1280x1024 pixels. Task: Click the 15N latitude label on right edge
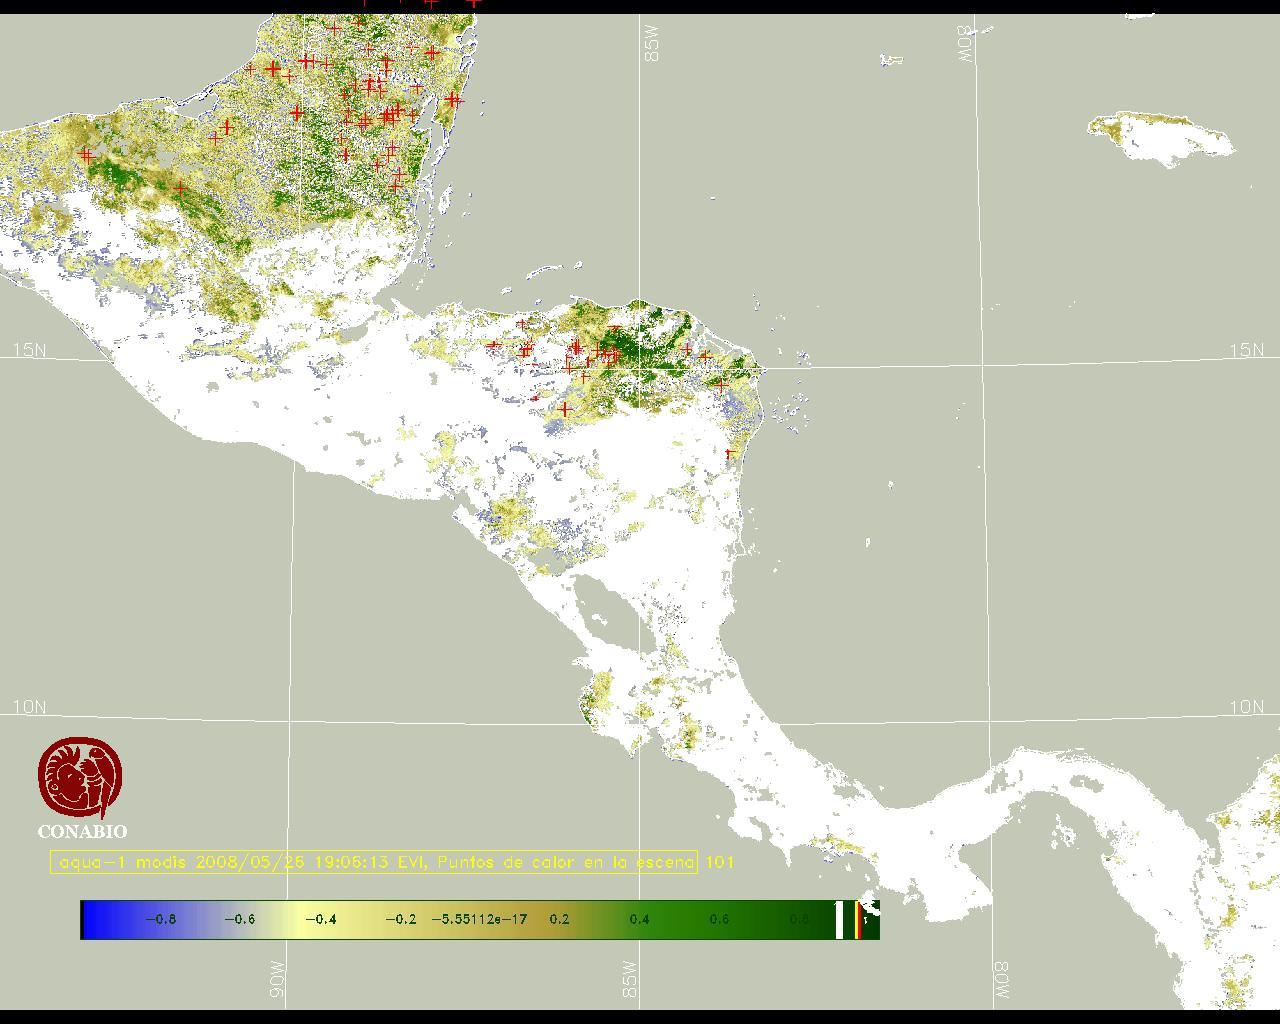tap(1246, 350)
